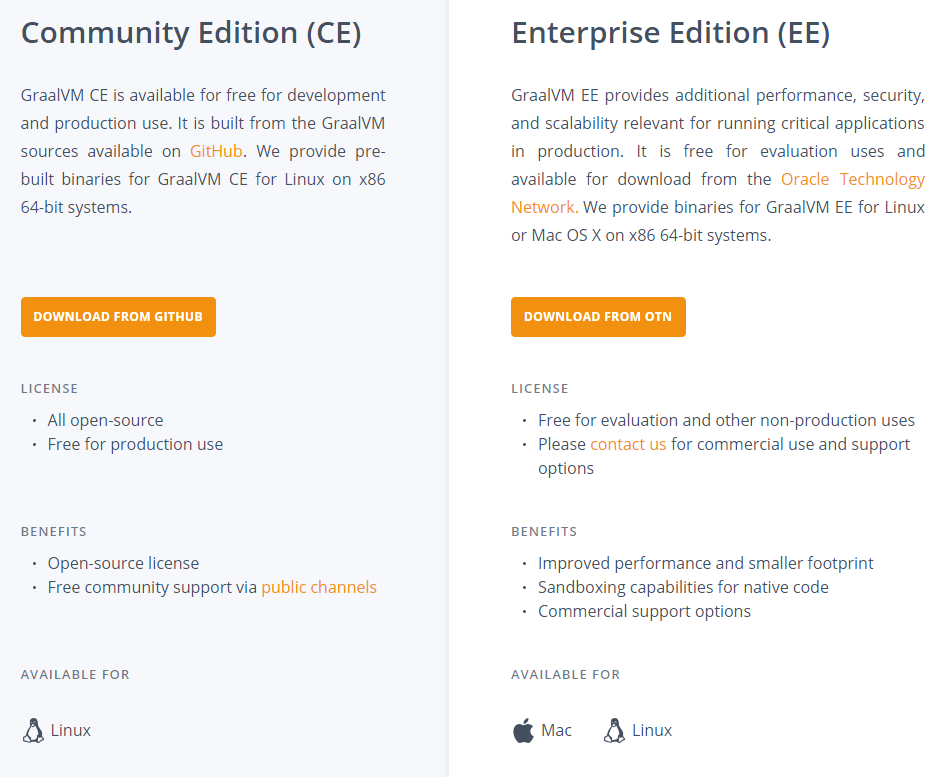This screenshot has width=952, height=777.
Task: Click 'Improved performance and smaller footprint' bullet
Action: coord(706,563)
